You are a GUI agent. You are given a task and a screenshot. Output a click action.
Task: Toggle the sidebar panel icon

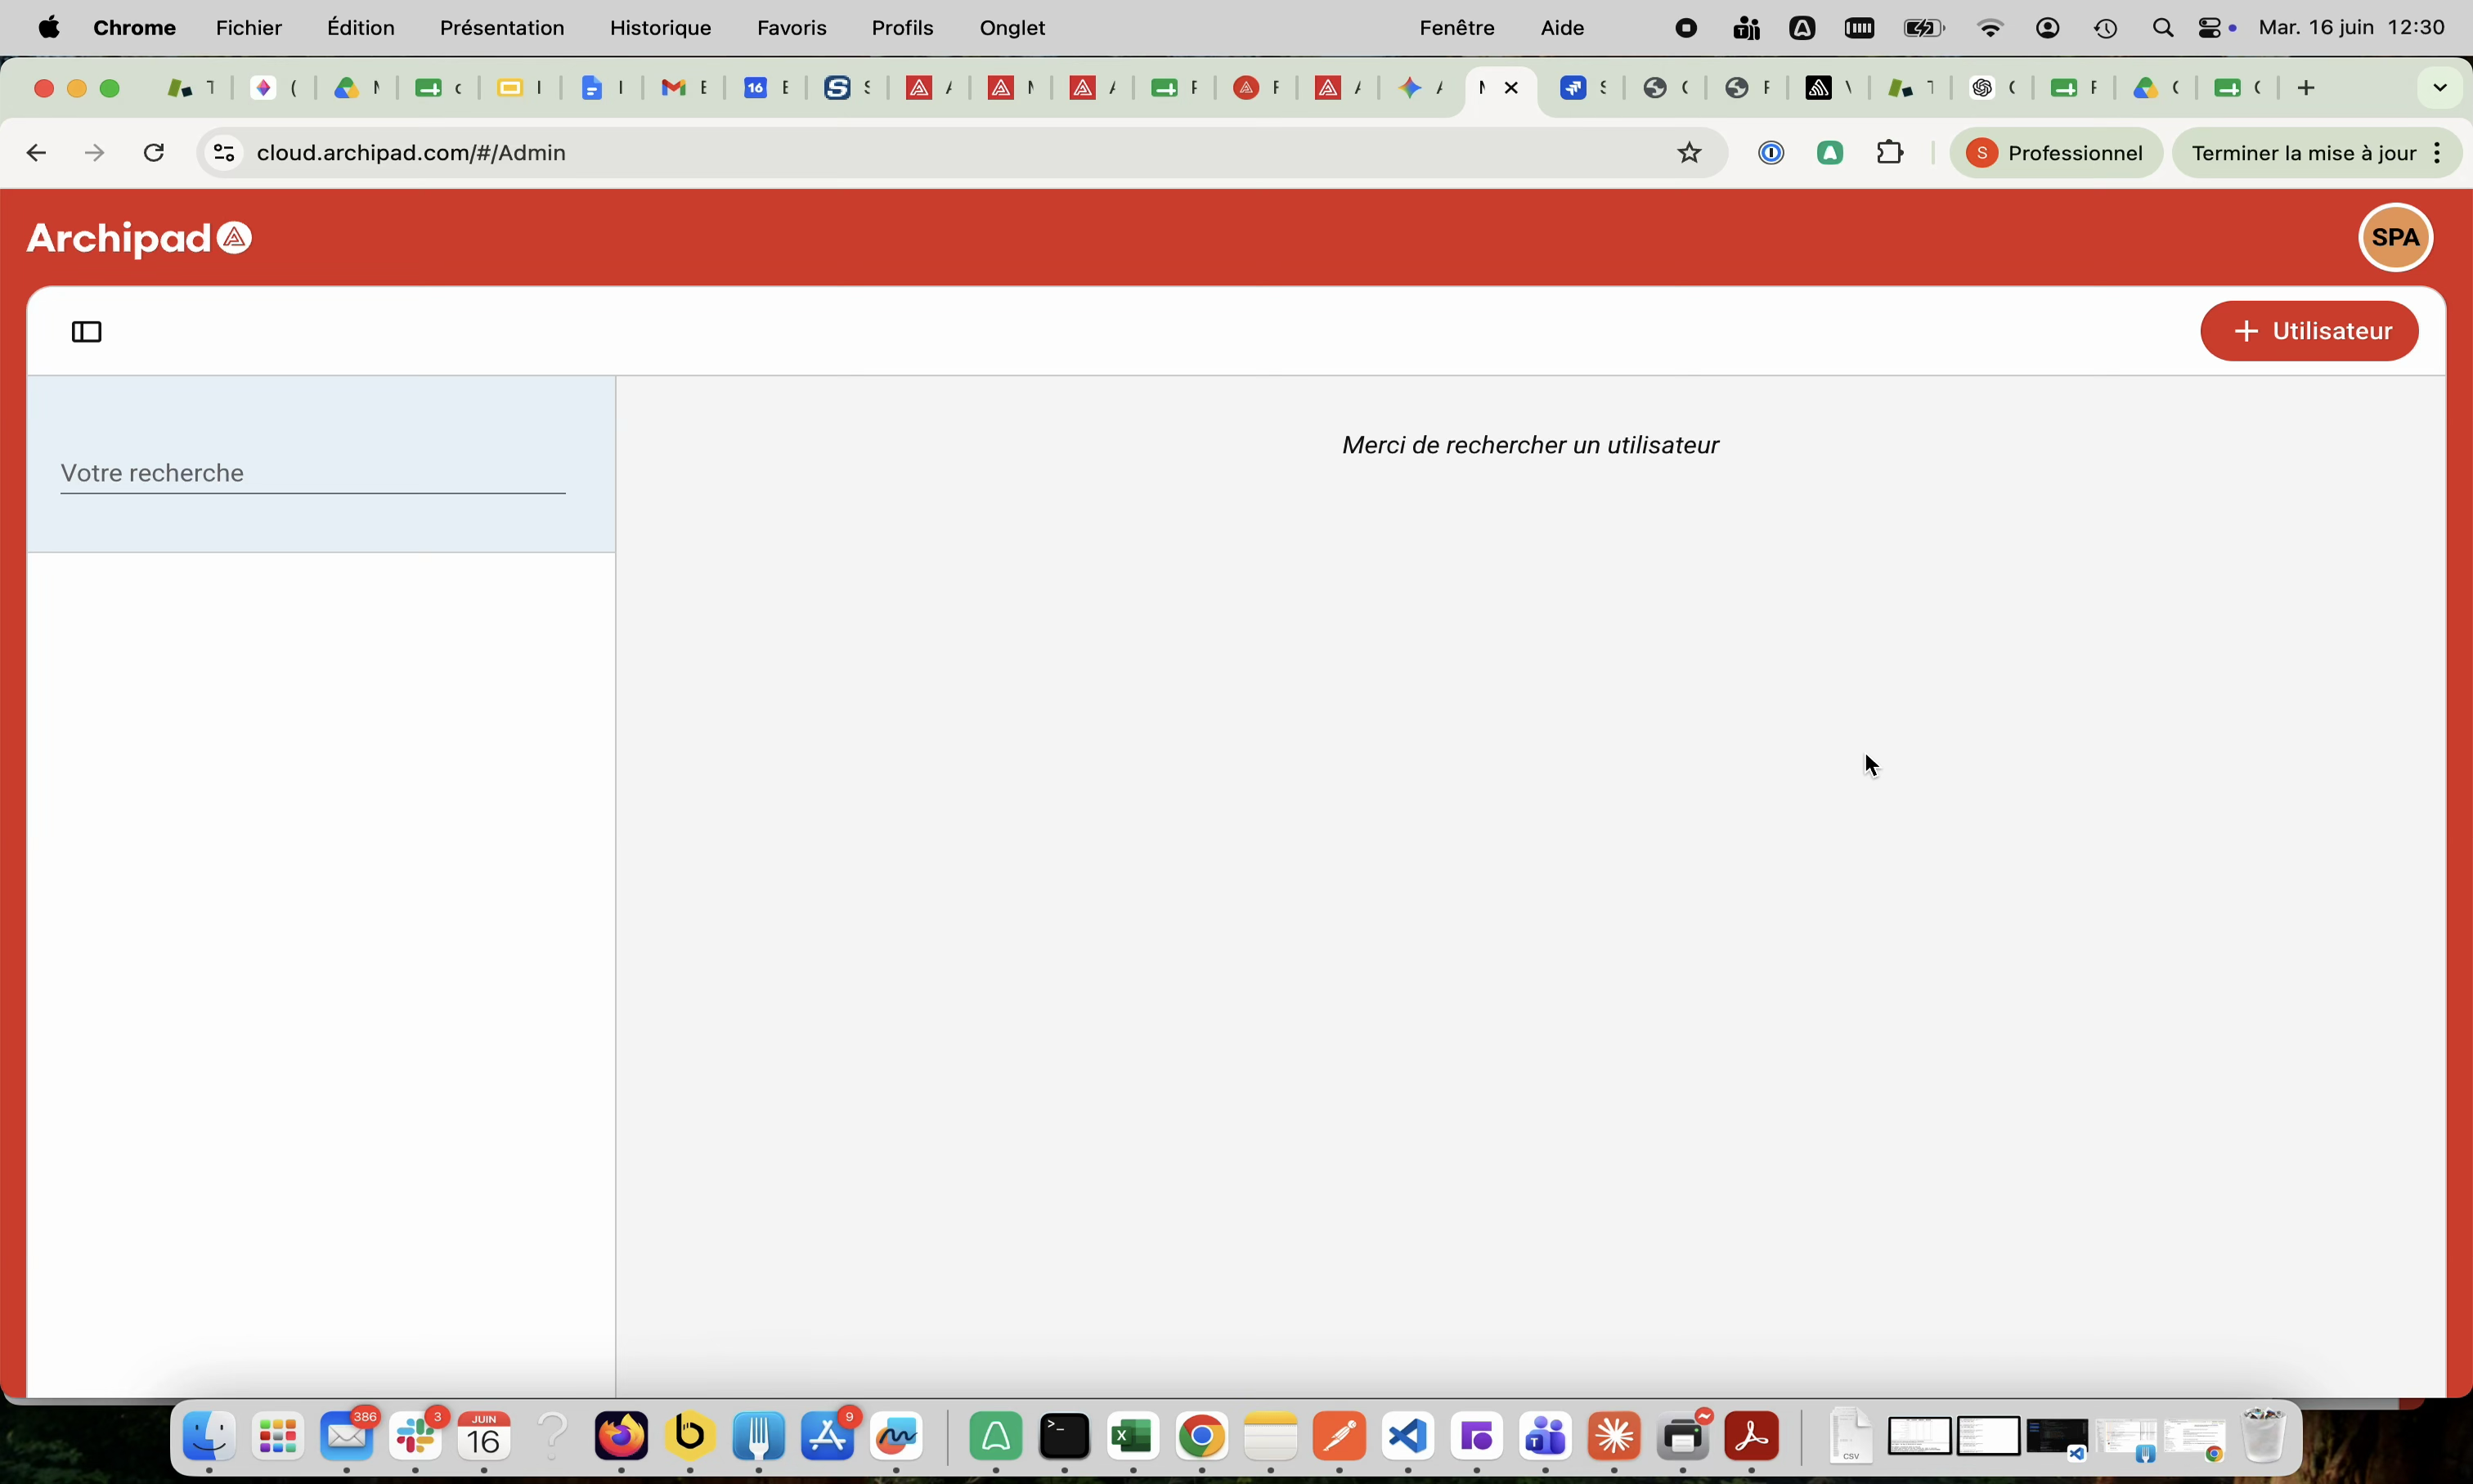(87, 332)
